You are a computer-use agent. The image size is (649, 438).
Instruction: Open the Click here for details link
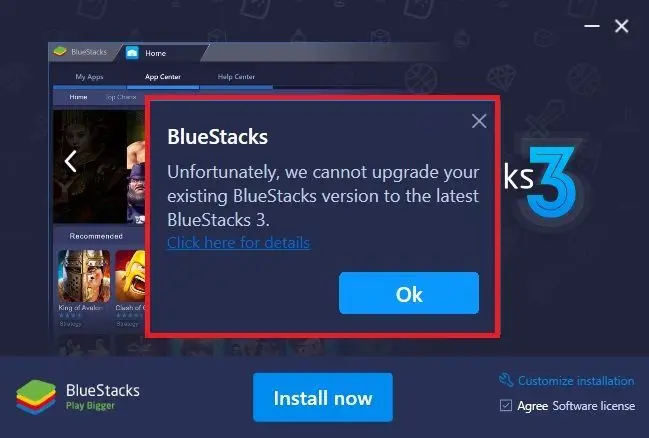point(238,243)
